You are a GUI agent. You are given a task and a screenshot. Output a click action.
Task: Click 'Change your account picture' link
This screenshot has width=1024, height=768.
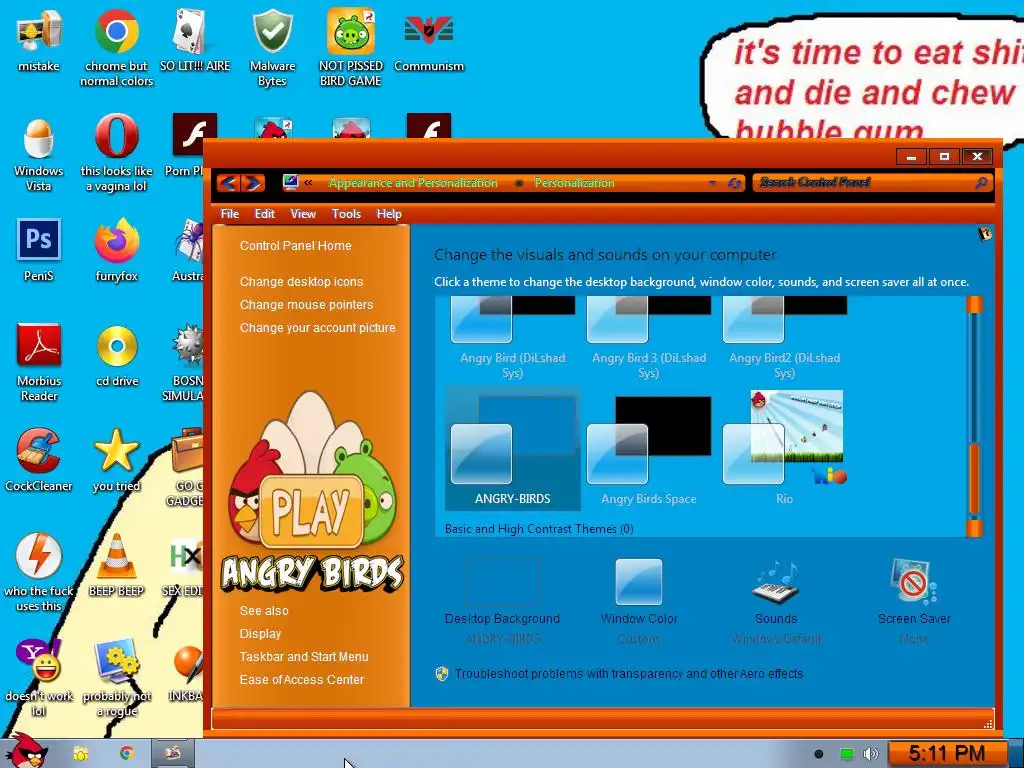tap(317, 328)
